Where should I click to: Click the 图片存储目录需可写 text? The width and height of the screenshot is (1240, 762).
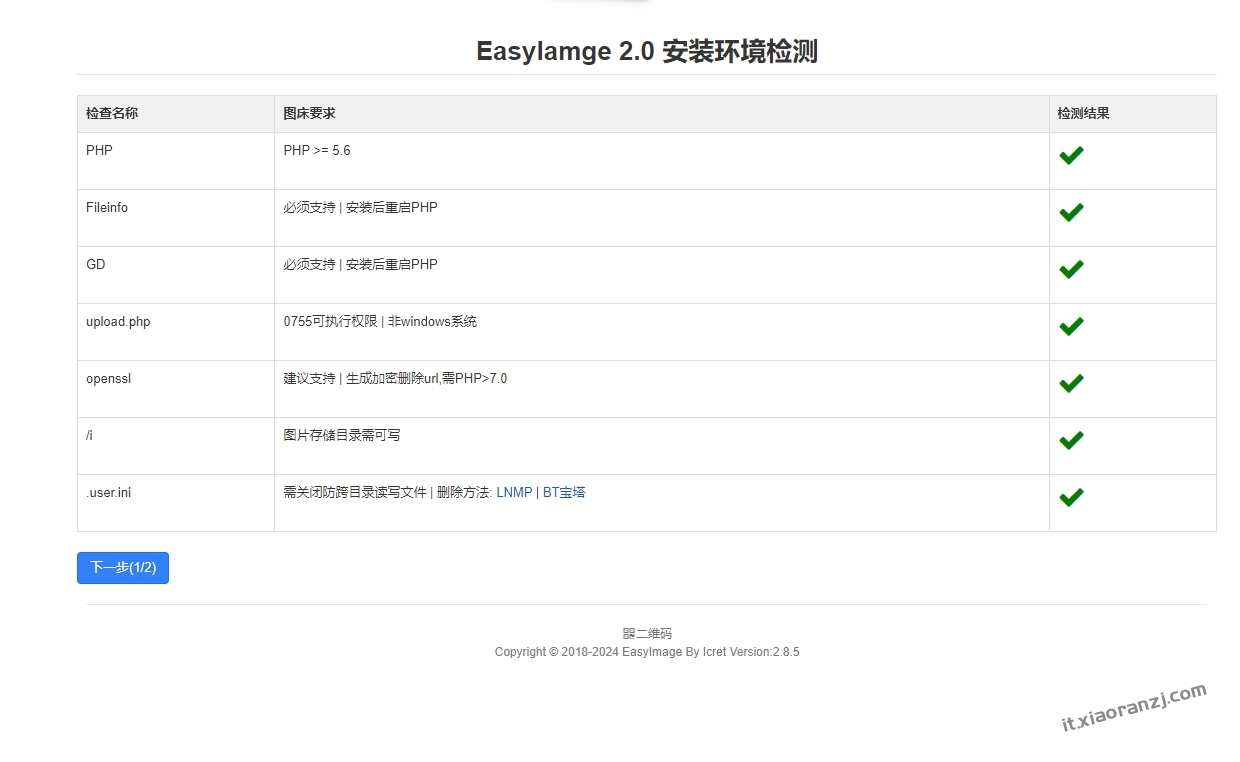coord(342,436)
